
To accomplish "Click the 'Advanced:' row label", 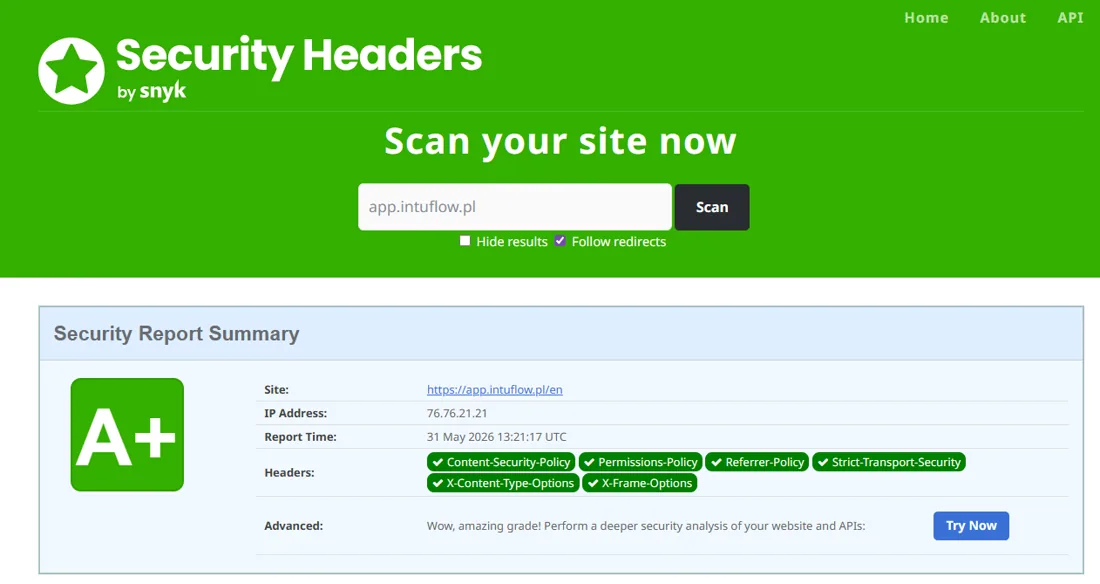I will (x=293, y=526).
